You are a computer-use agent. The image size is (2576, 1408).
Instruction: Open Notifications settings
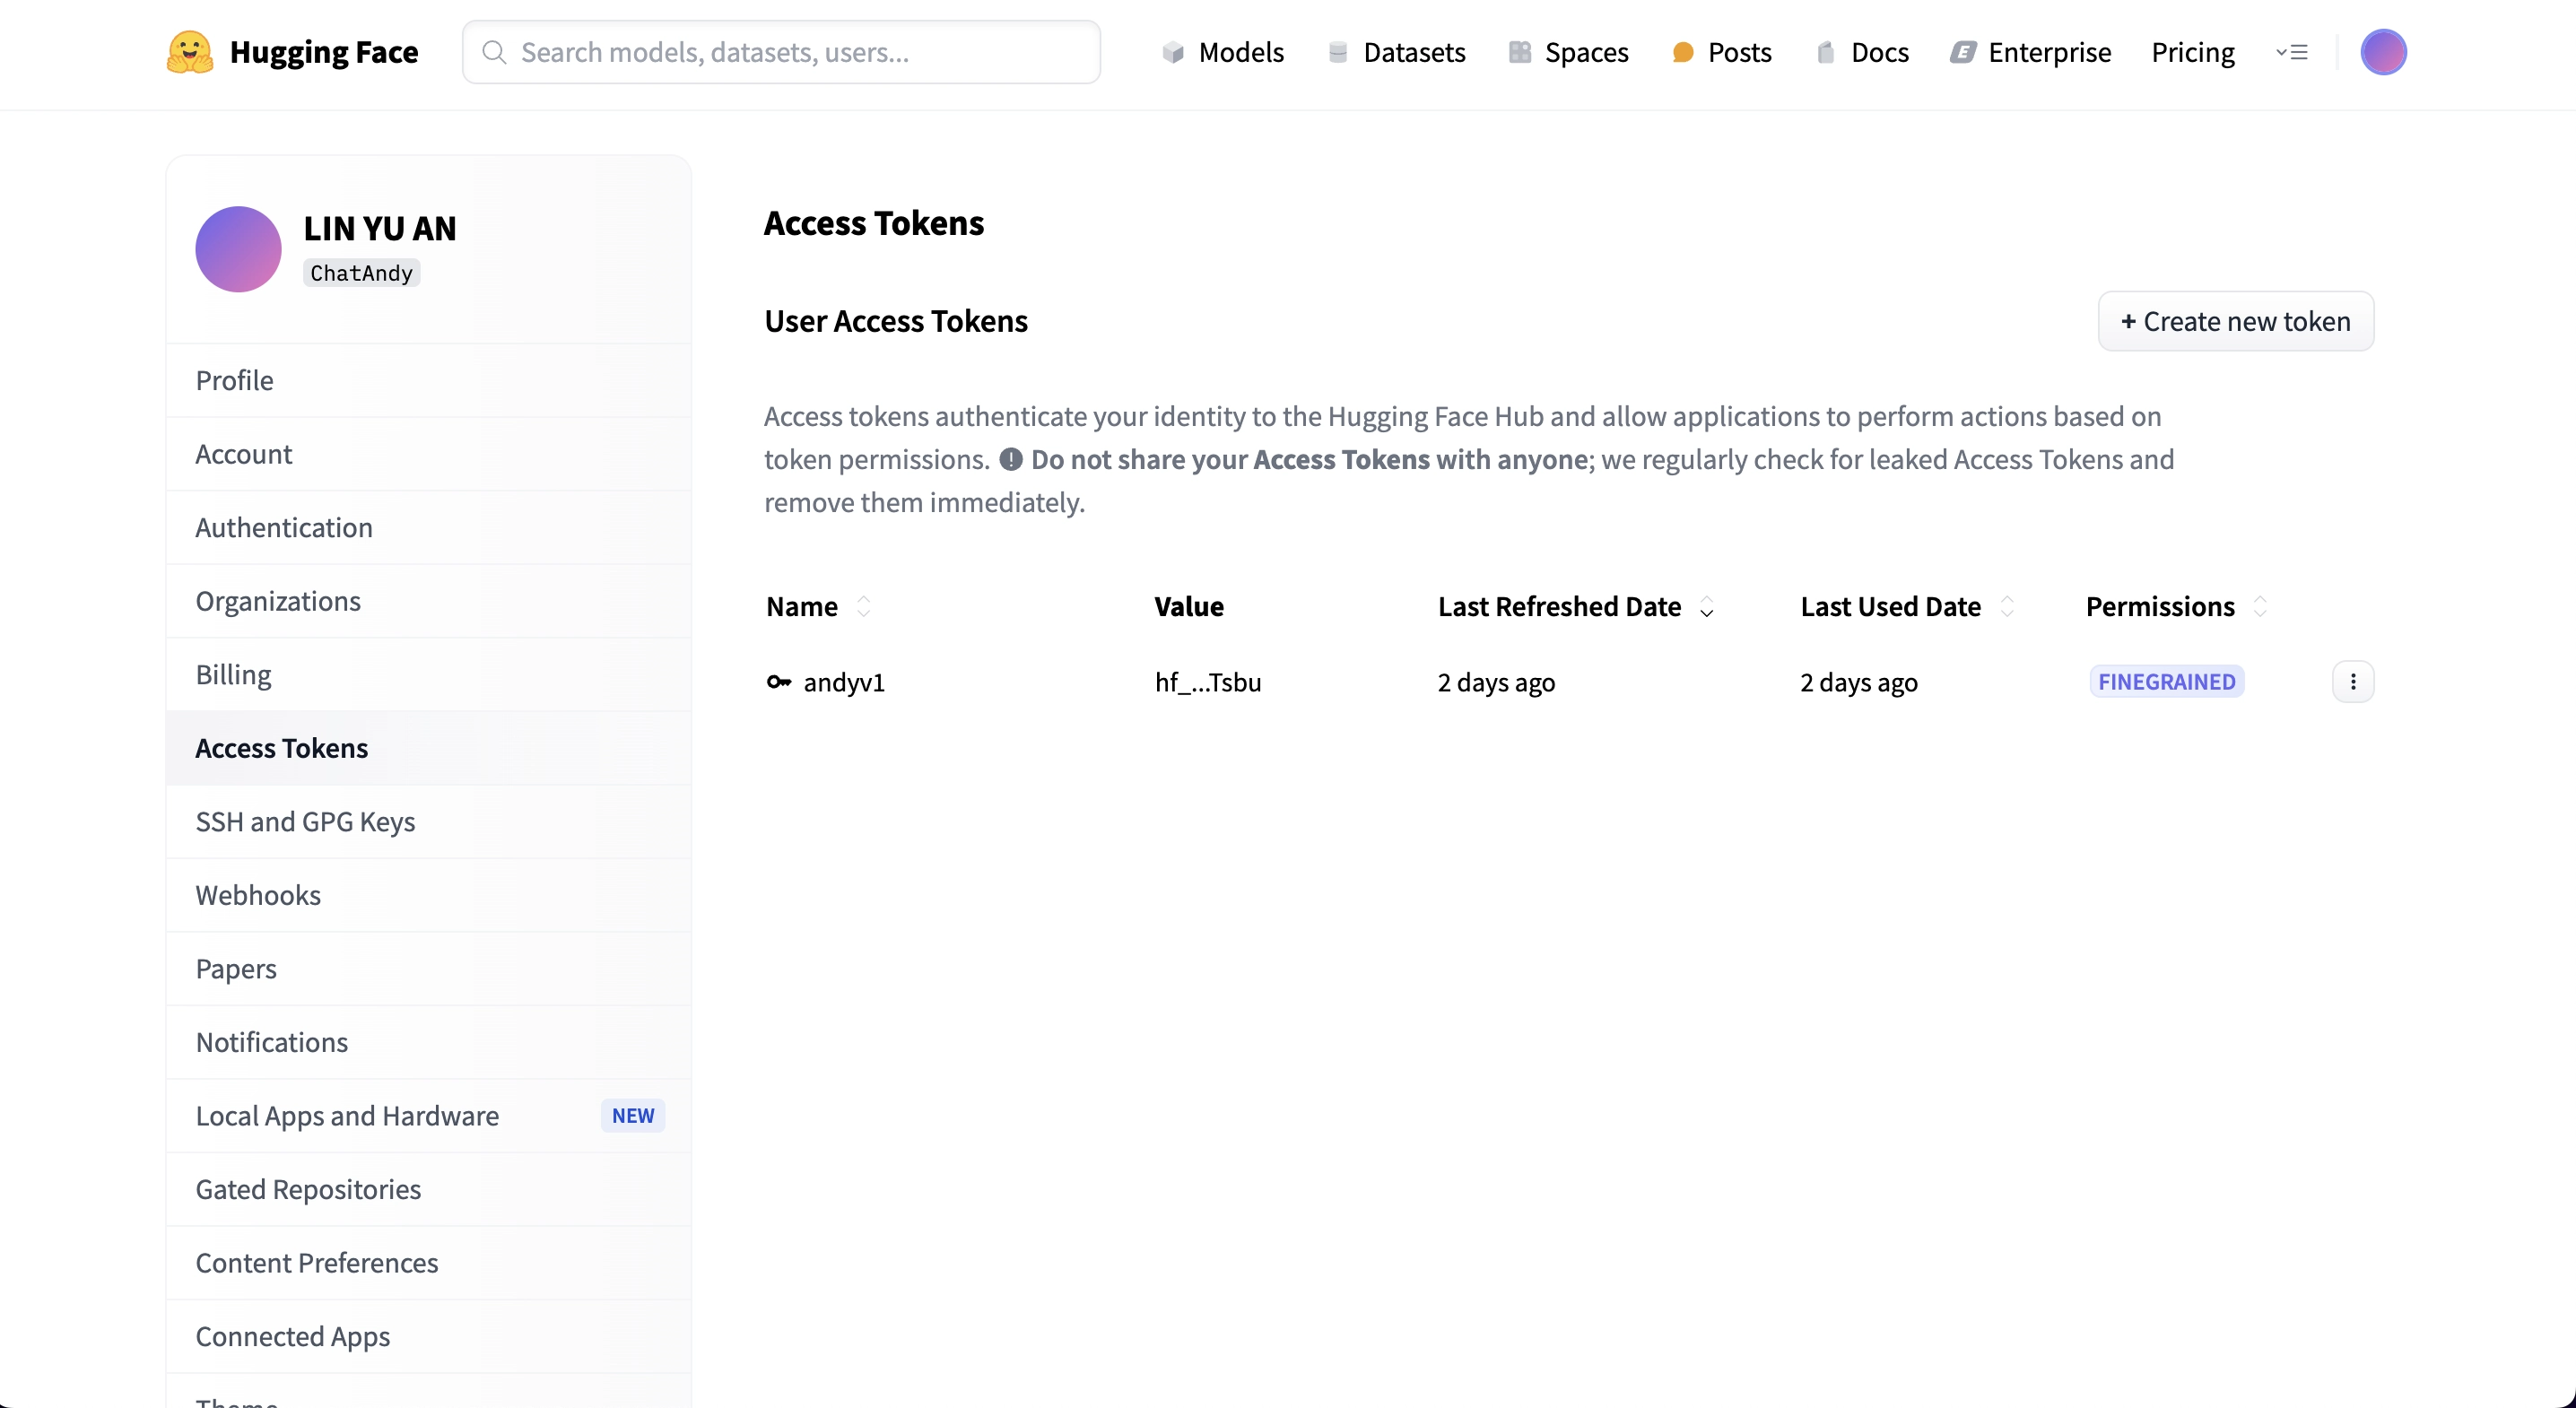point(429,1042)
